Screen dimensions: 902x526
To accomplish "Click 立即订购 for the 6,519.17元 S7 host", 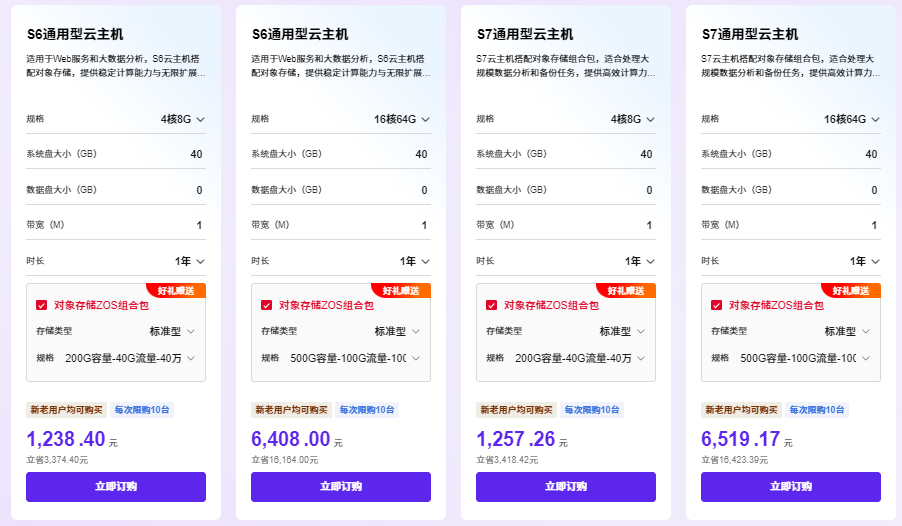I will click(790, 487).
